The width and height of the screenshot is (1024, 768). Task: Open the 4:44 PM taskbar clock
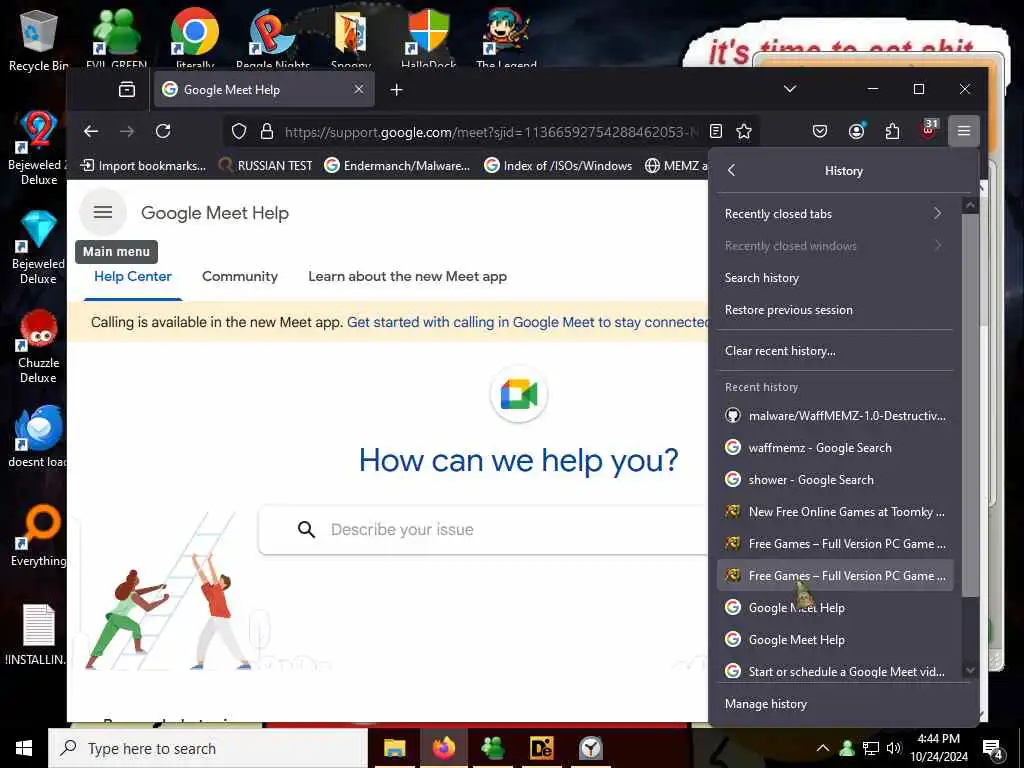pos(938,748)
